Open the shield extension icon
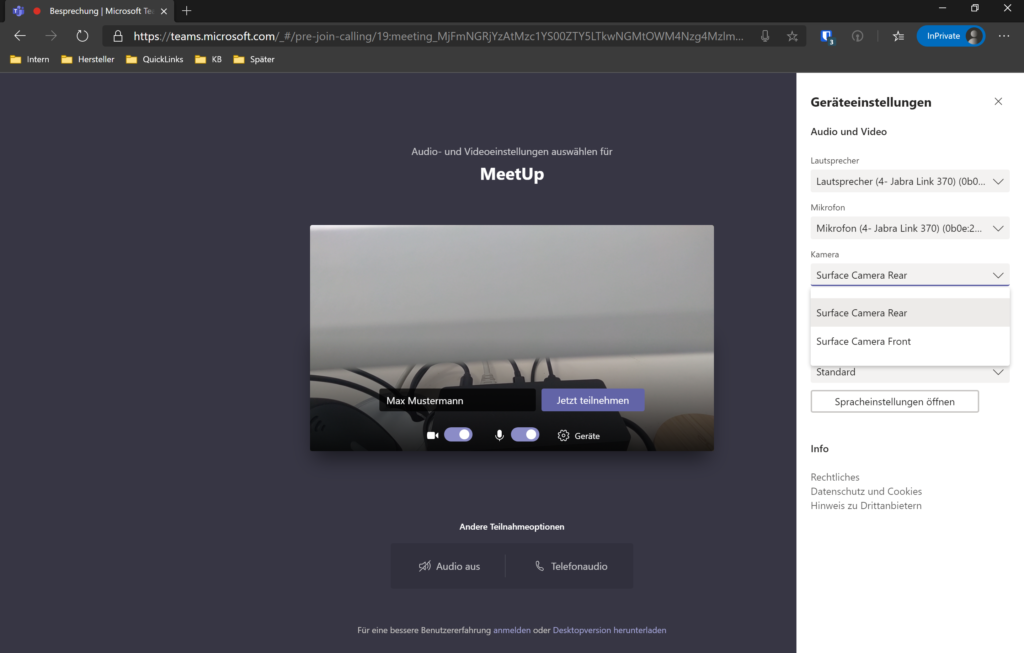The height and width of the screenshot is (653, 1024). click(x=827, y=37)
